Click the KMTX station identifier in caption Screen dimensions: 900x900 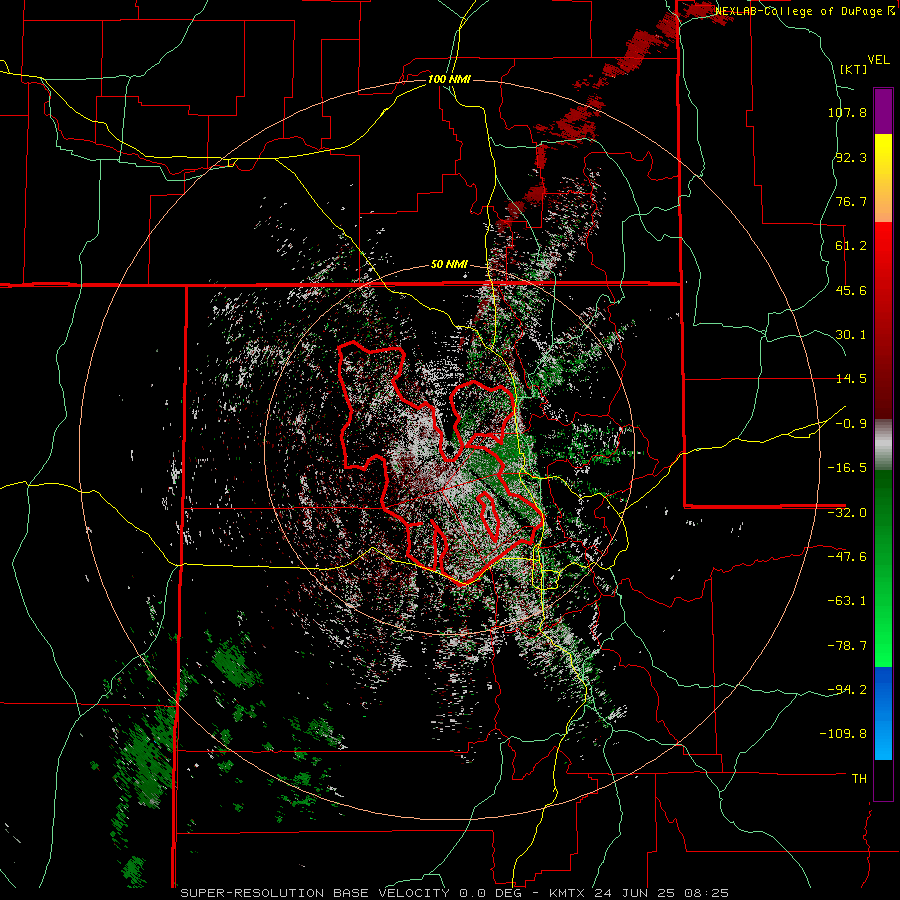(x=568, y=893)
